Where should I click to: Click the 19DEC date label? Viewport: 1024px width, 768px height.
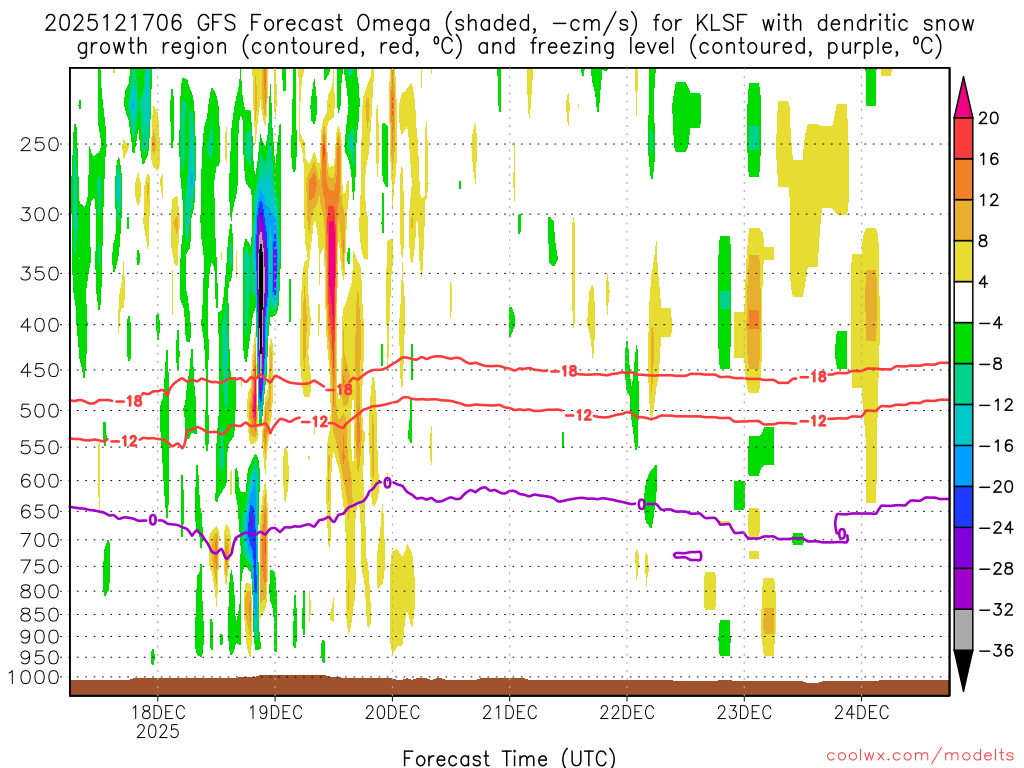(275, 712)
